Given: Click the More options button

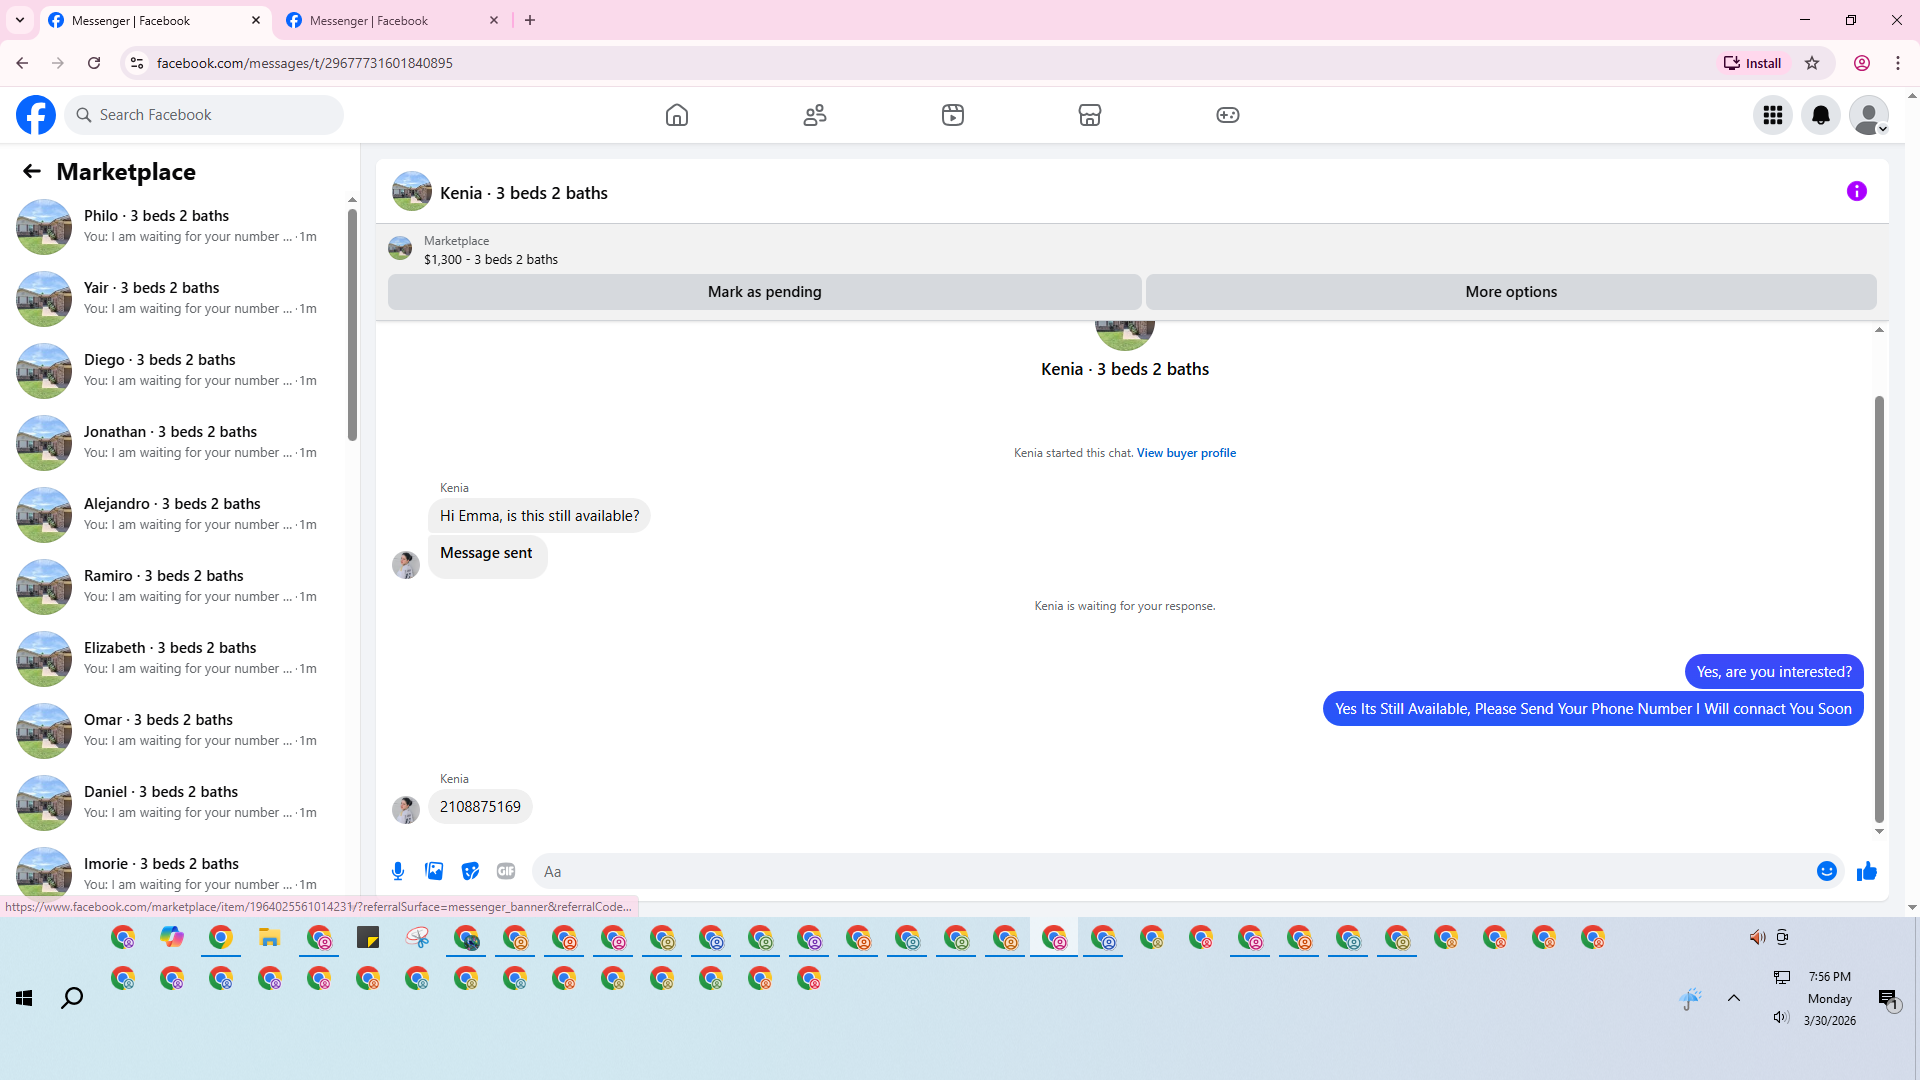Looking at the screenshot, I should coord(1510,292).
